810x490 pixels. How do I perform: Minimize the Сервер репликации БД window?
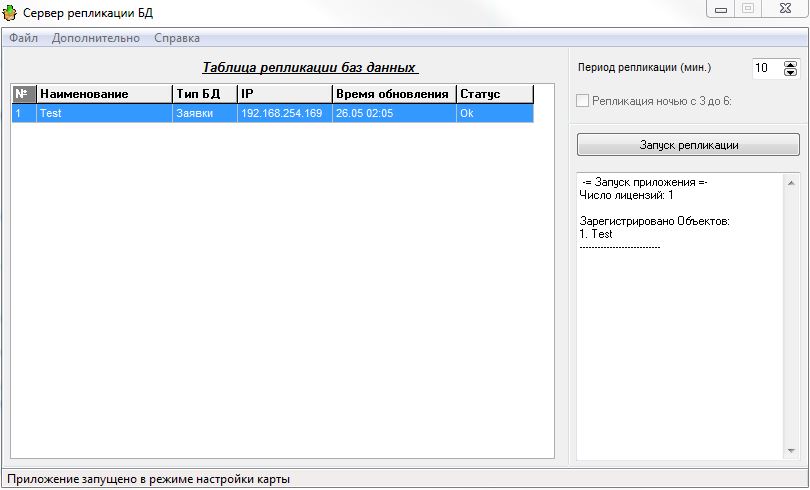[x=720, y=9]
